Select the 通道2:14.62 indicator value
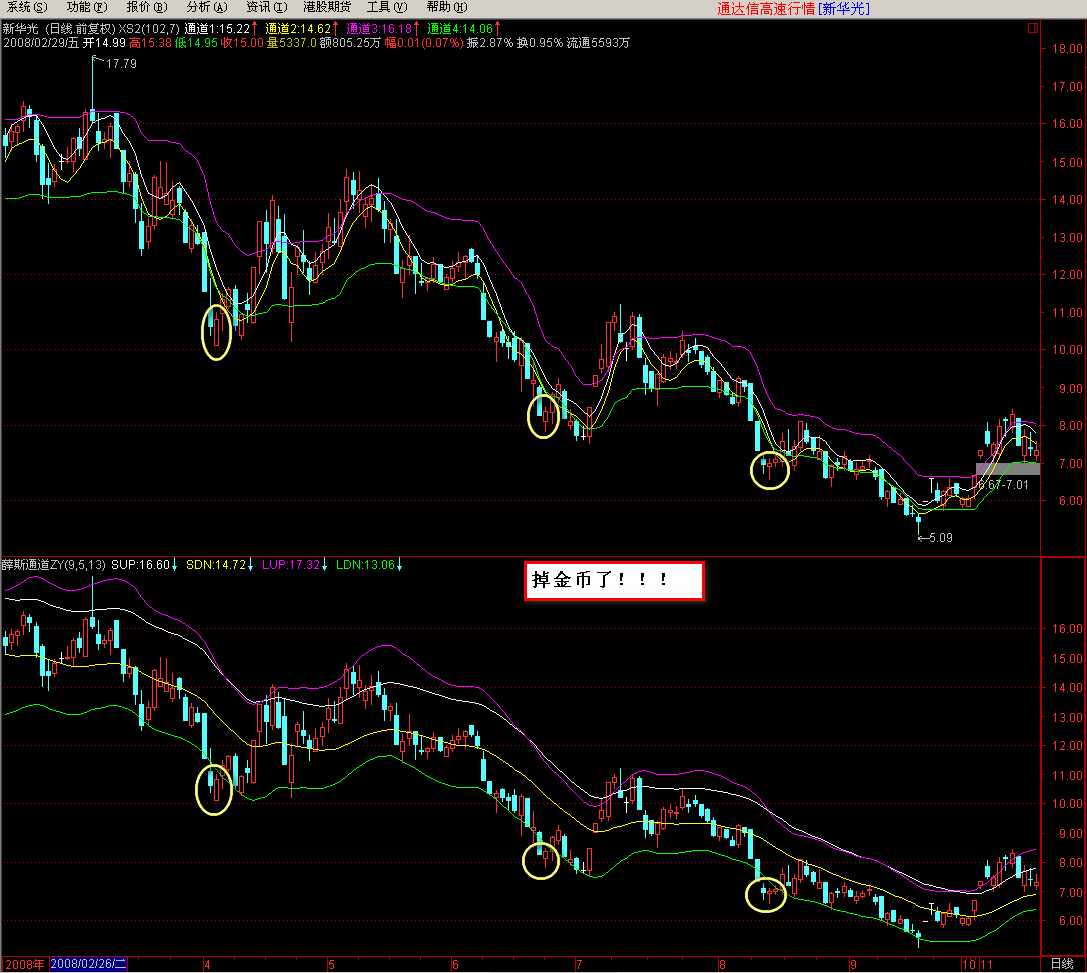Screen dimensions: 1087x973 (x=298, y=29)
